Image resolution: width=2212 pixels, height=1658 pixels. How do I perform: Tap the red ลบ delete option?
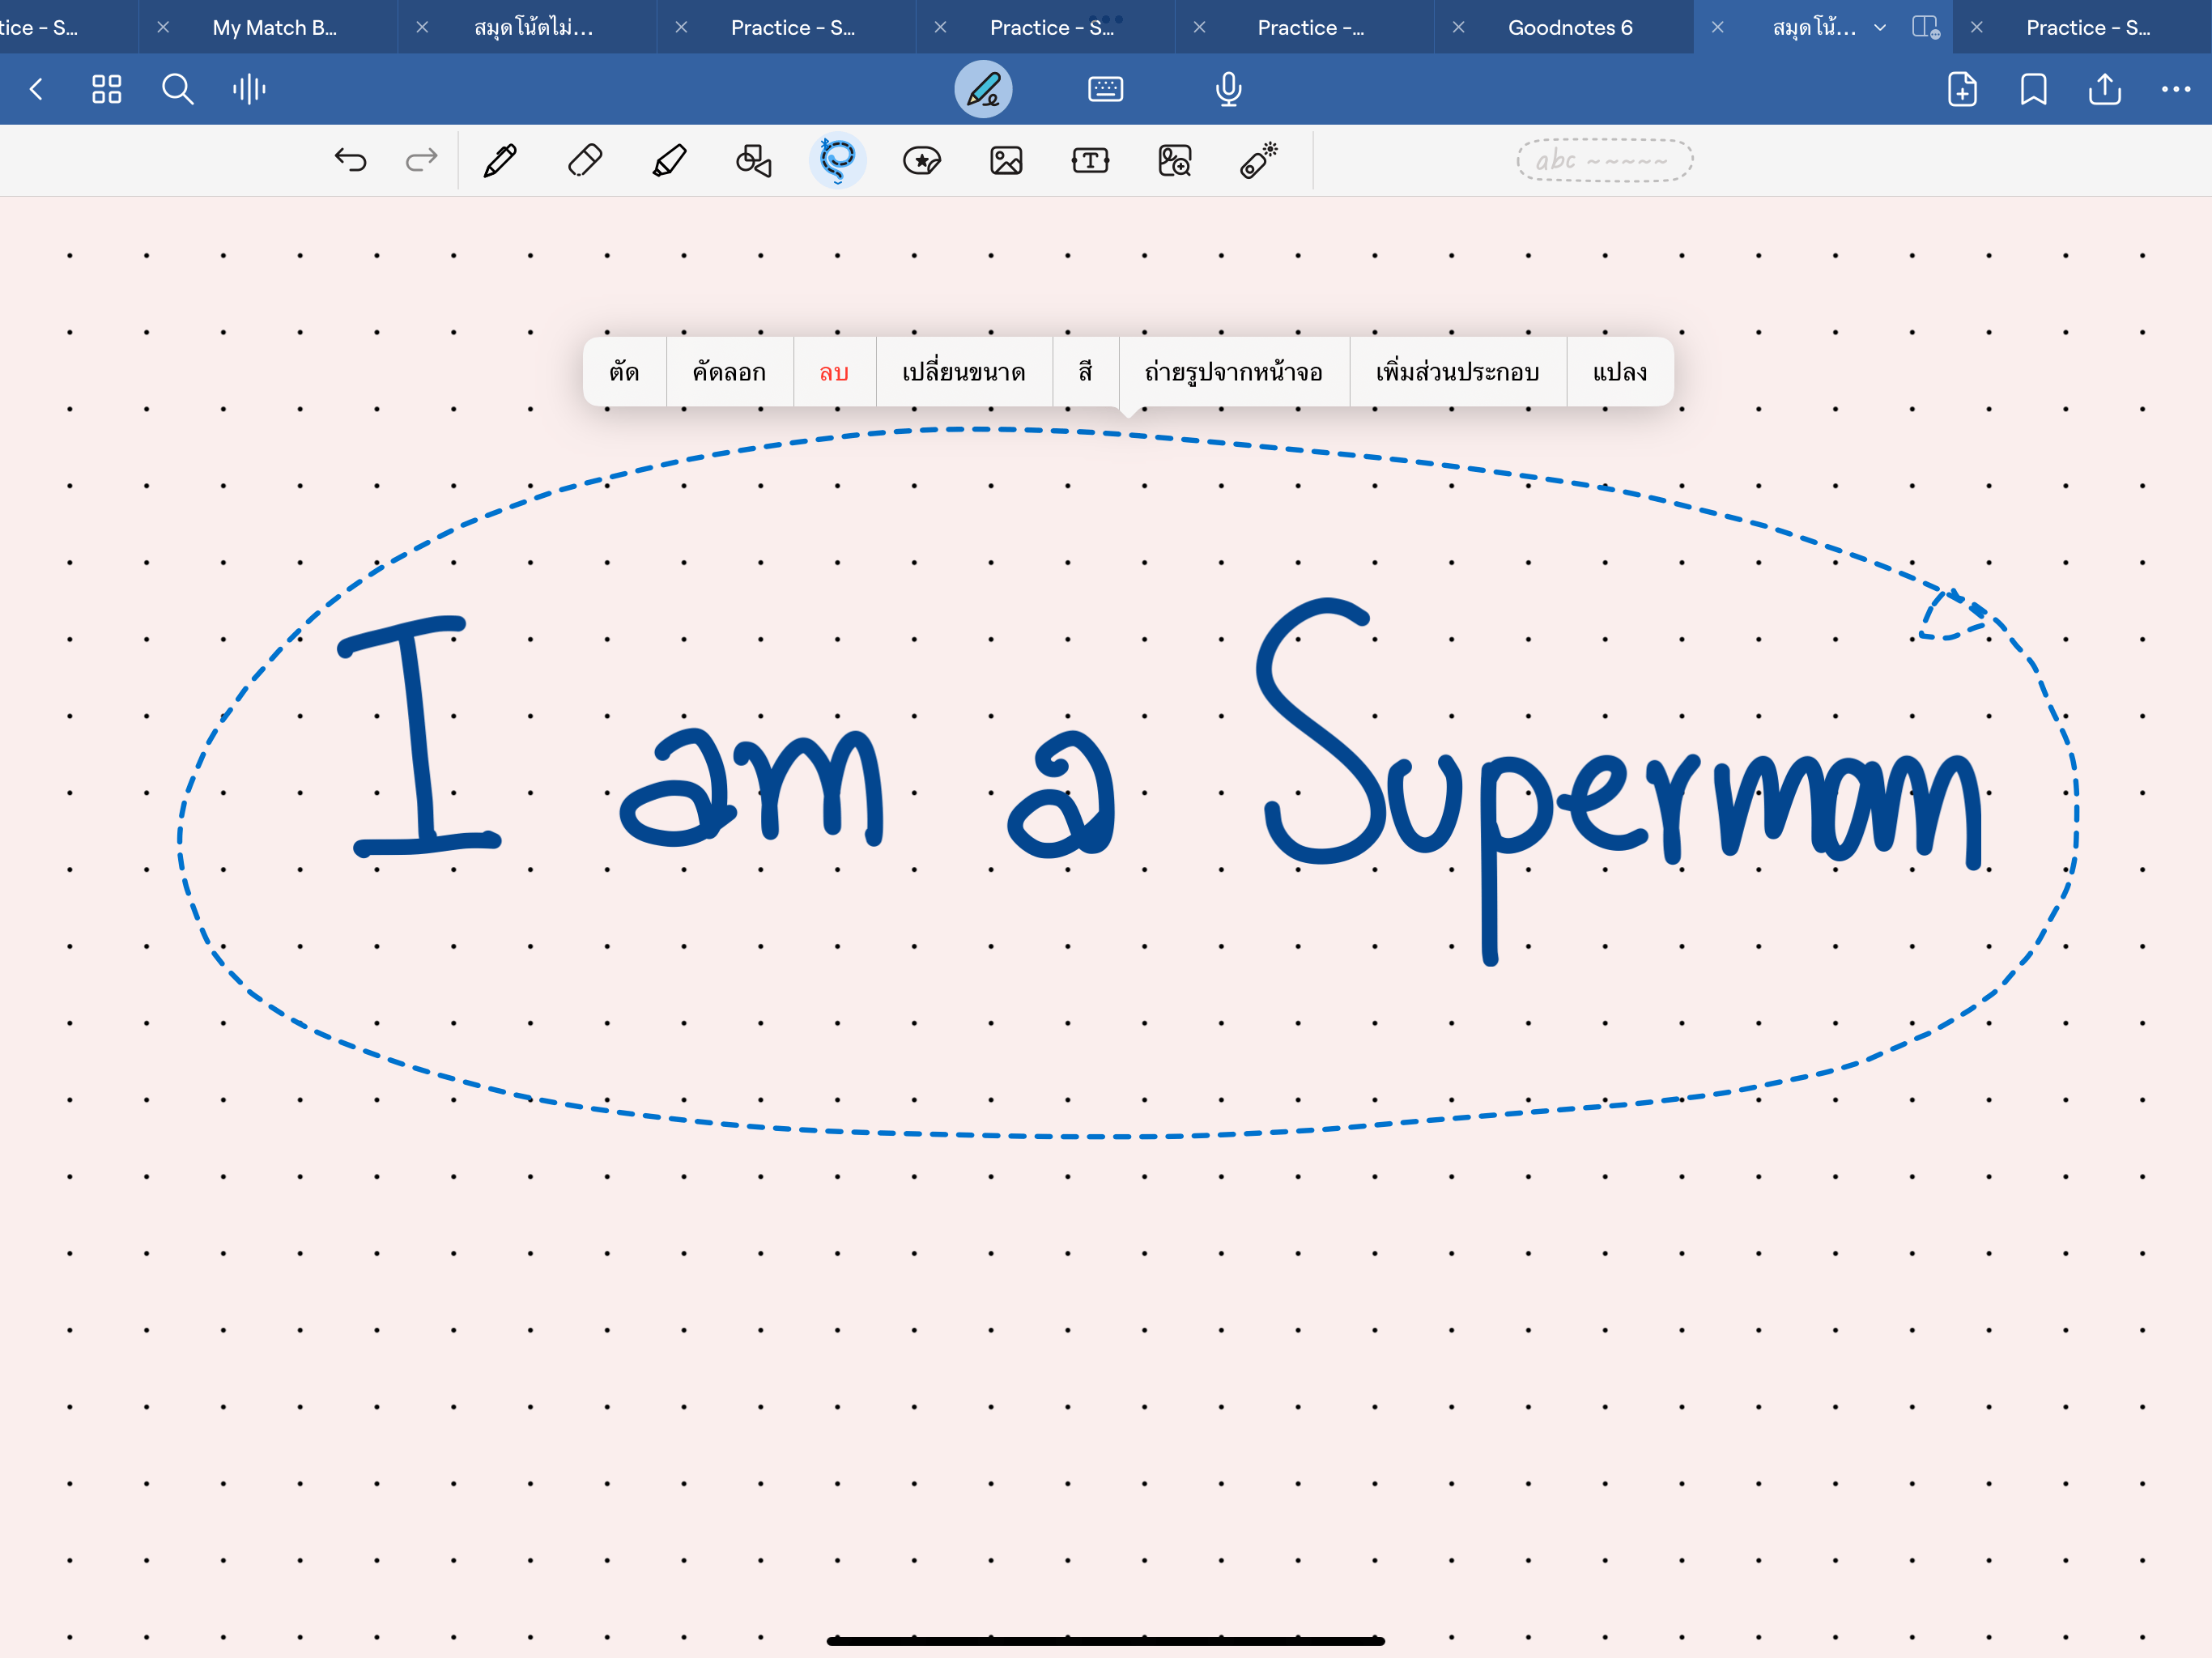click(834, 372)
